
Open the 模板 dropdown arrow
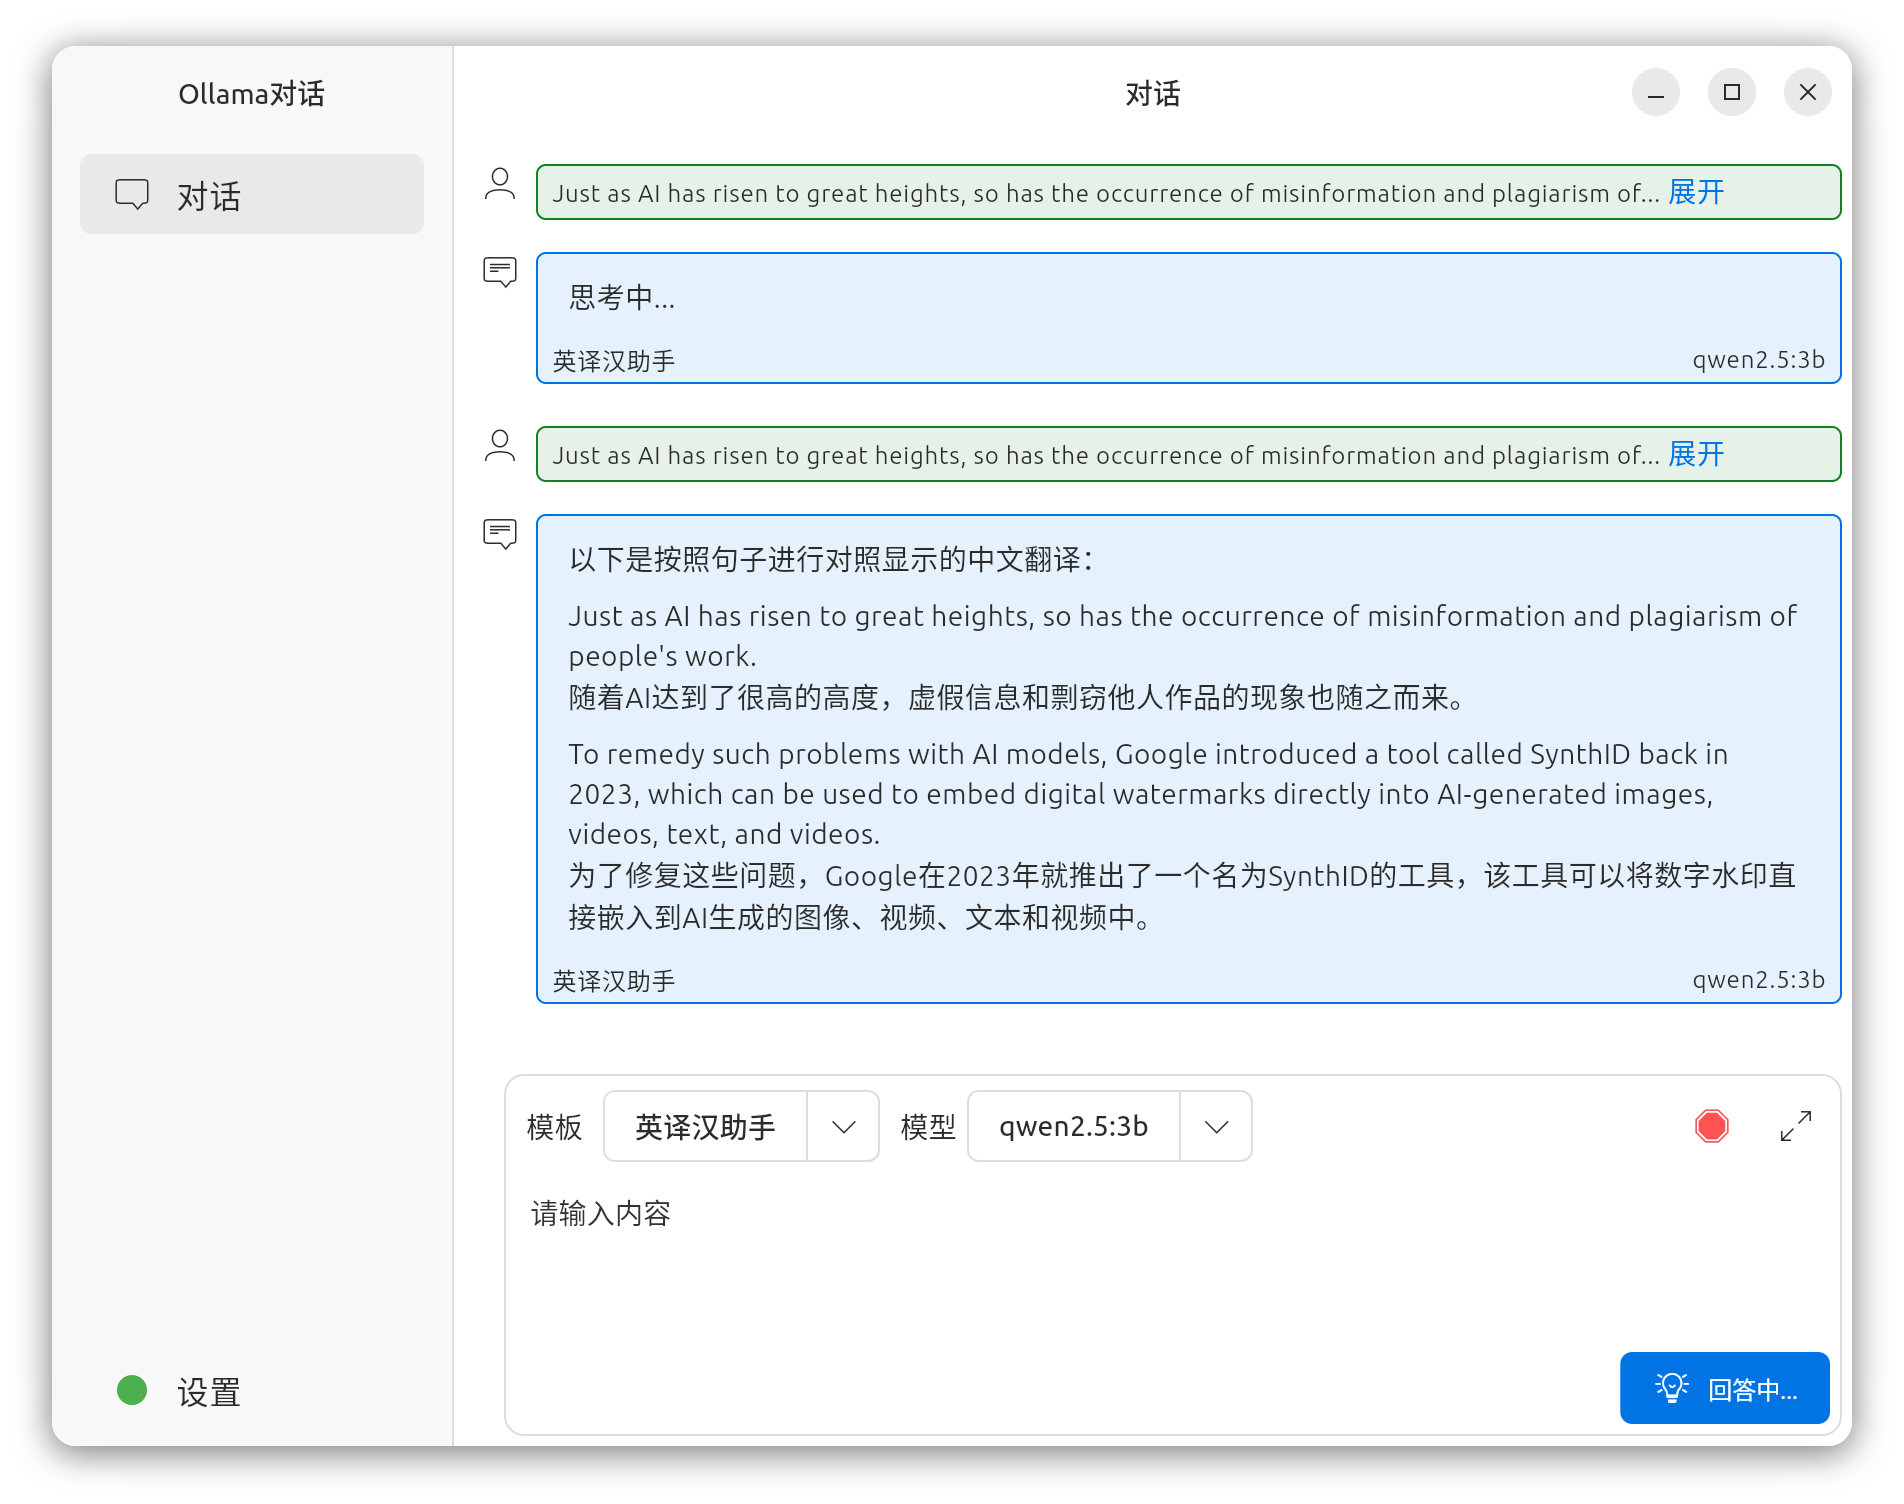pos(843,1127)
